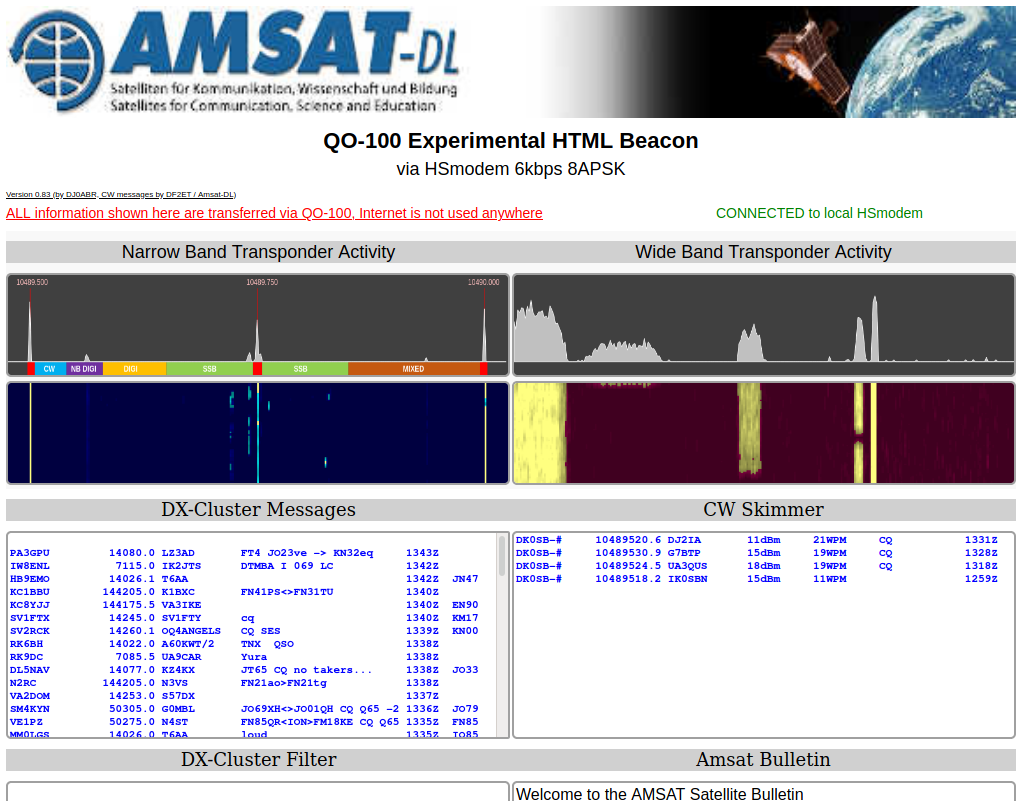Select the MIXED band segment
1017x801 pixels.
coord(415,369)
